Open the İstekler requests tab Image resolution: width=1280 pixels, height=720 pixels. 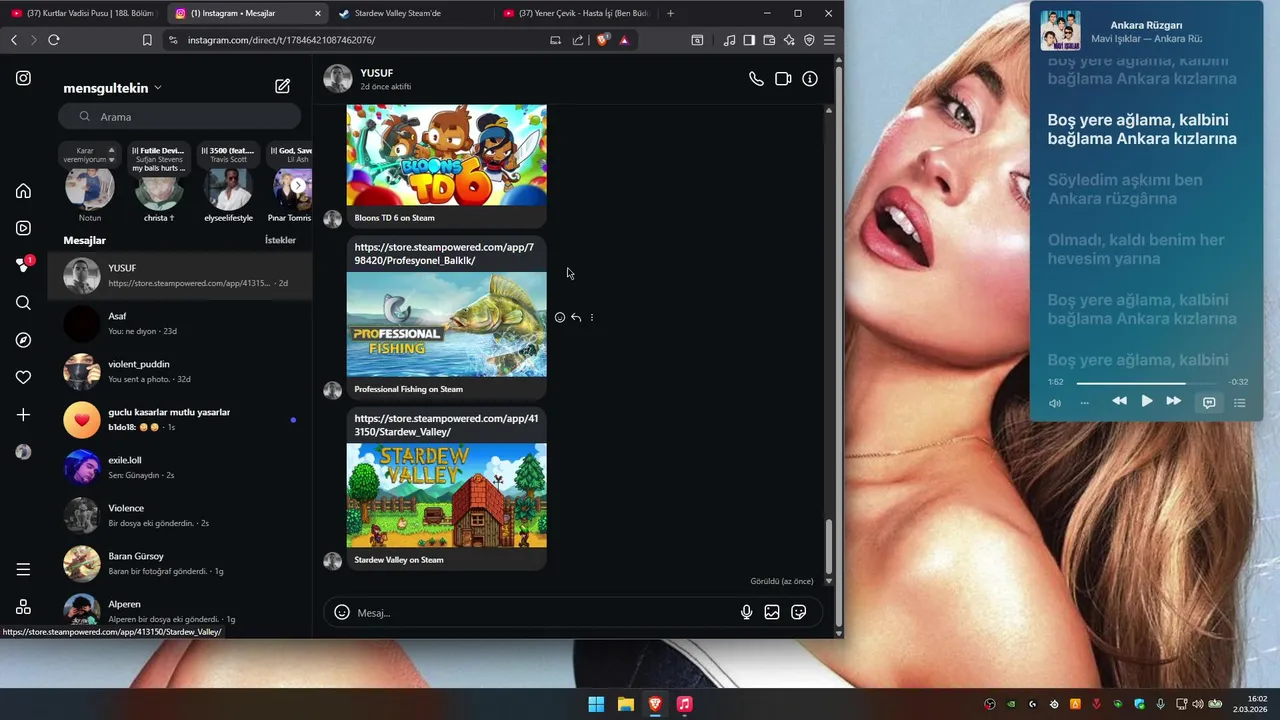pyautogui.click(x=280, y=240)
